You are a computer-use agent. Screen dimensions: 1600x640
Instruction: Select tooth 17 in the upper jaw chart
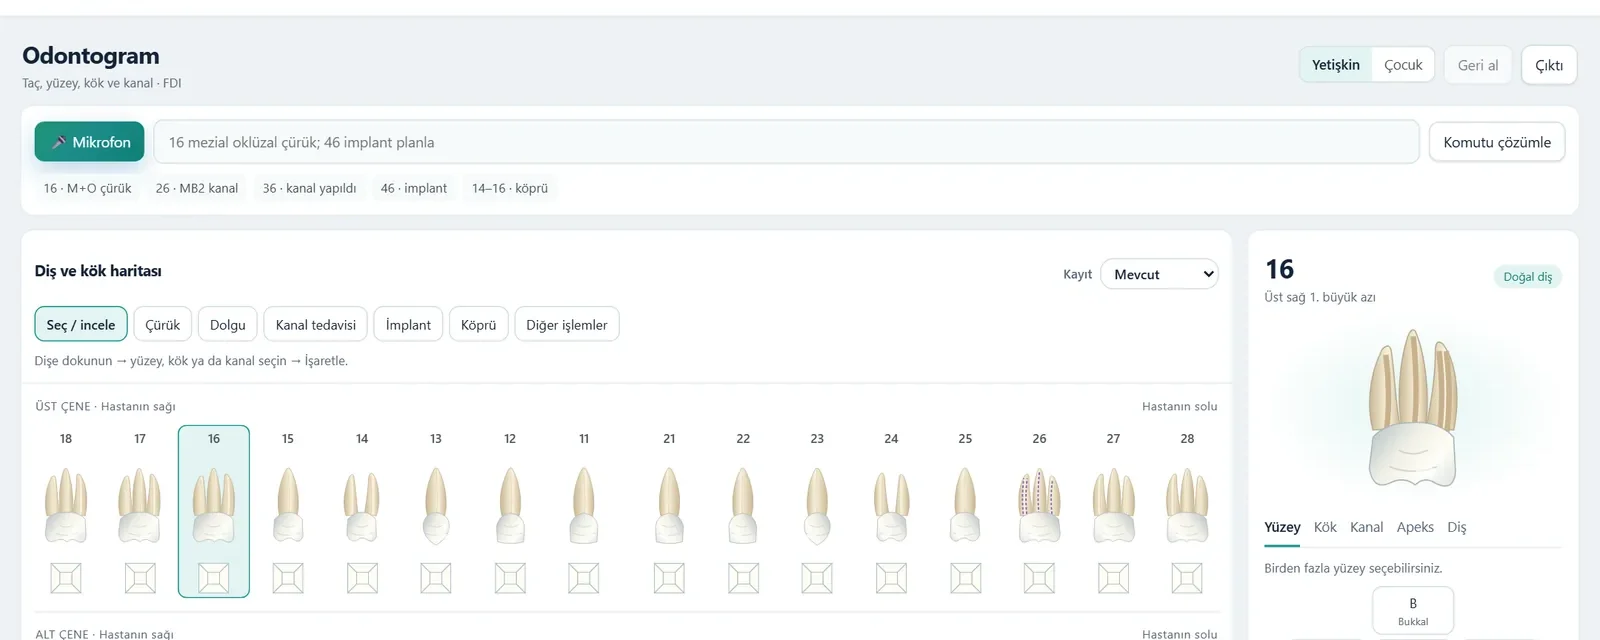[140, 505]
